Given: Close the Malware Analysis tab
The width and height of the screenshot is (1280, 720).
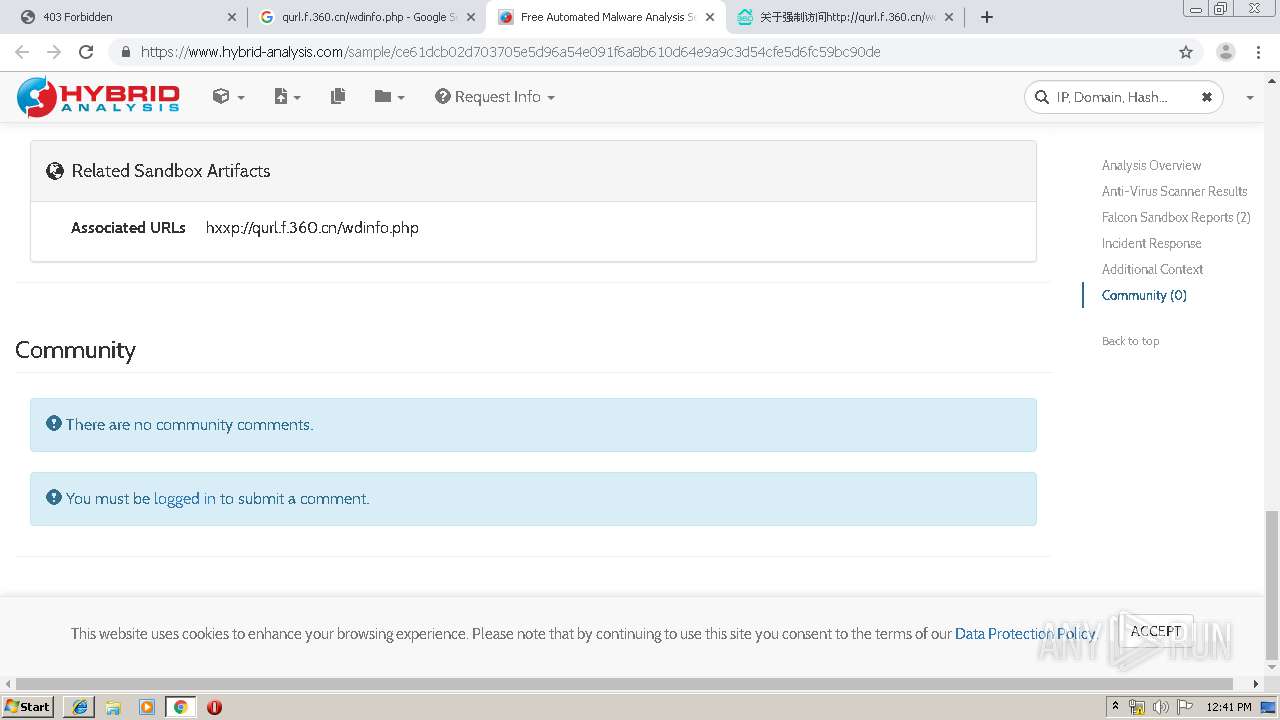Looking at the screenshot, I should coord(710,17).
